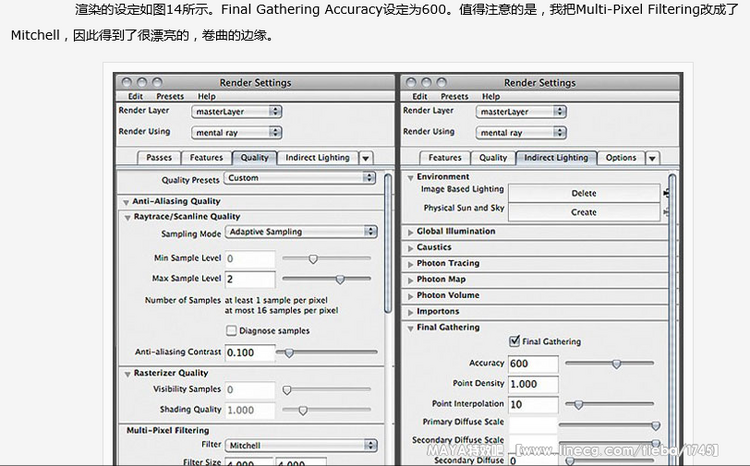The width and height of the screenshot is (750, 466).
Task: Expand Global Illumination section
Action: pyautogui.click(x=410, y=232)
